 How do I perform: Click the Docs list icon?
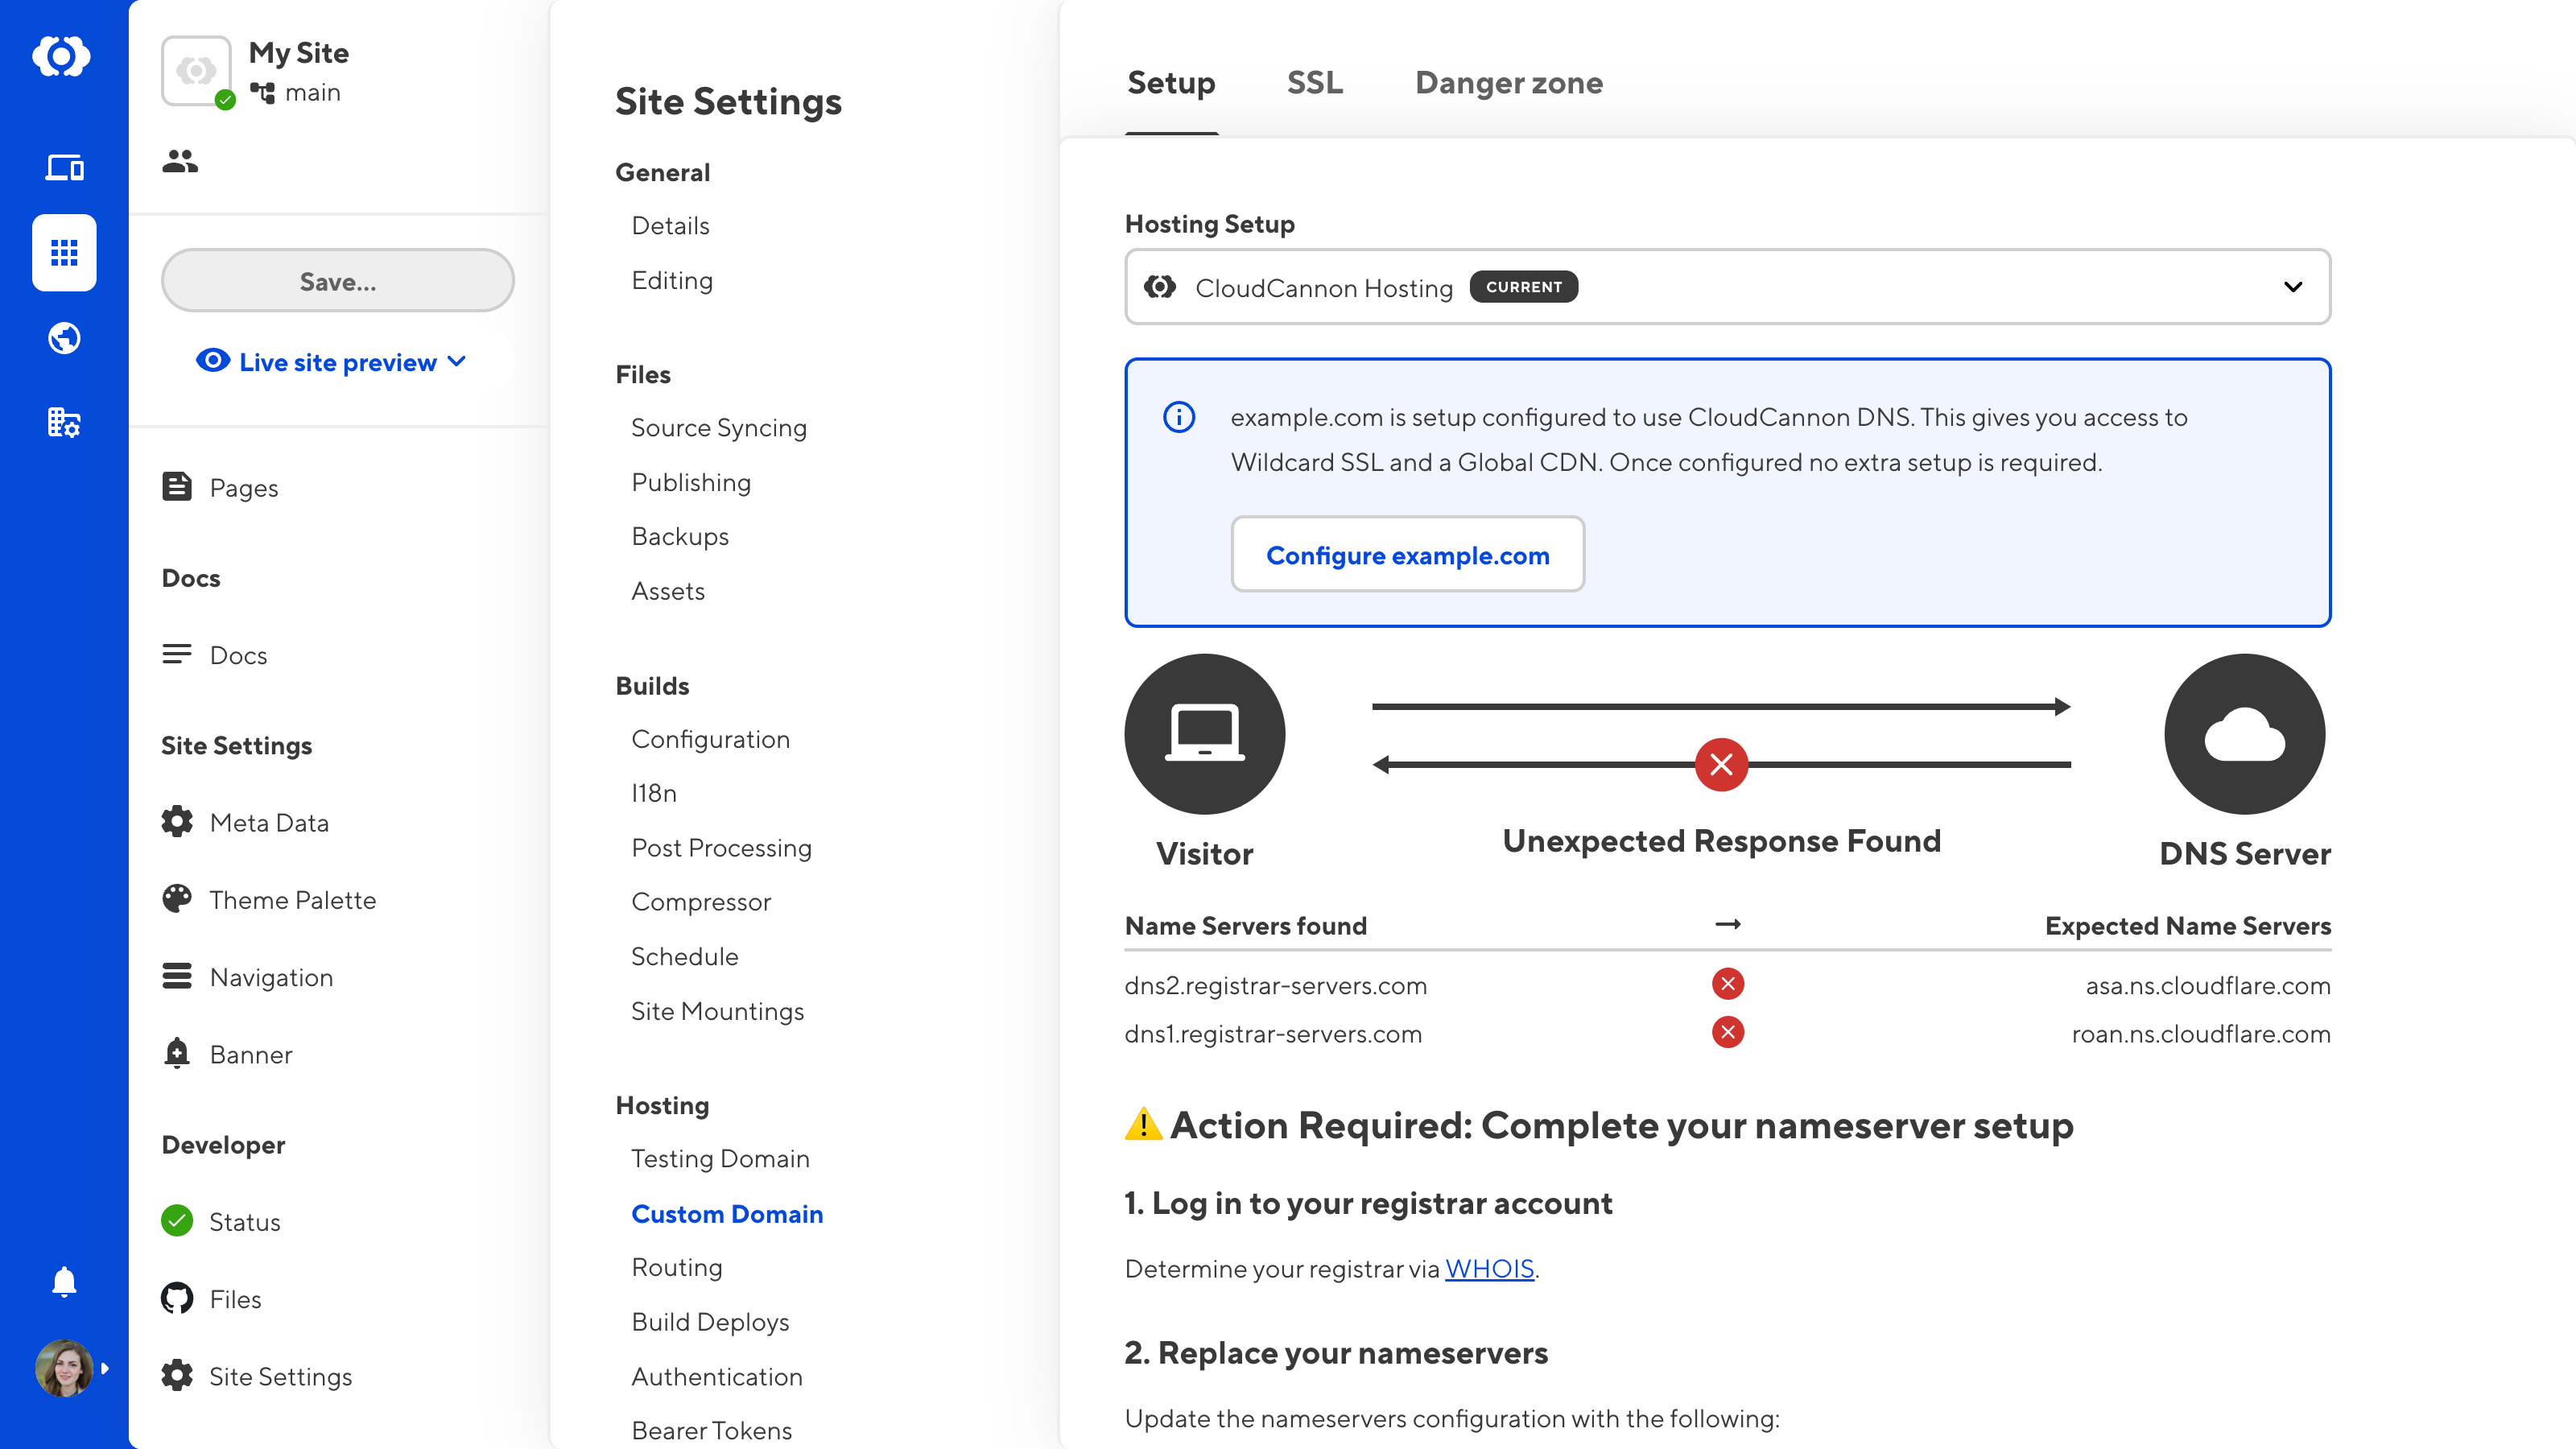(x=177, y=654)
